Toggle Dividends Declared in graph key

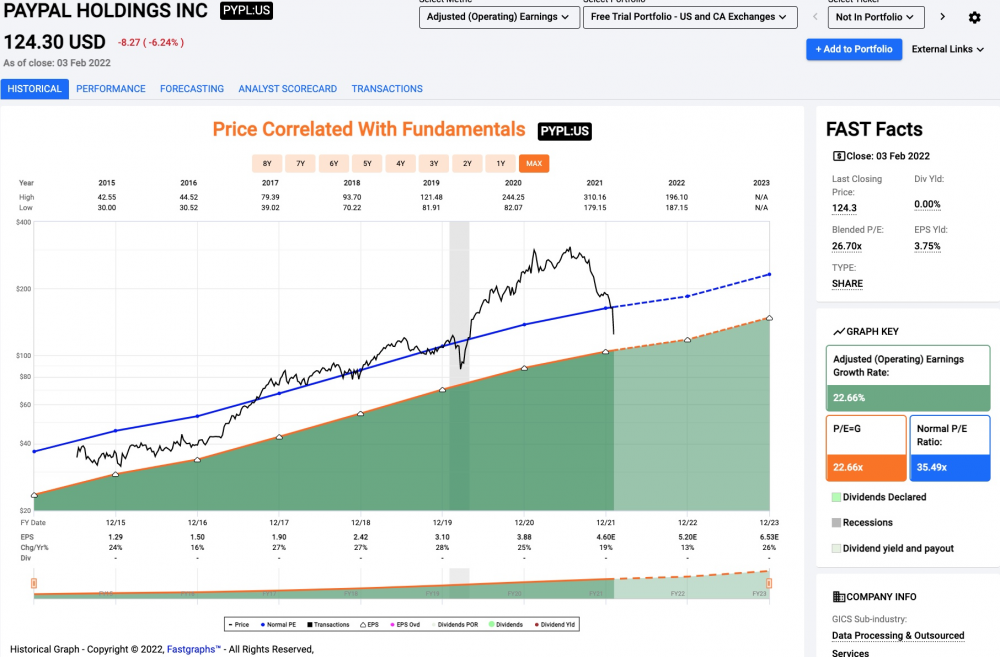(879, 497)
